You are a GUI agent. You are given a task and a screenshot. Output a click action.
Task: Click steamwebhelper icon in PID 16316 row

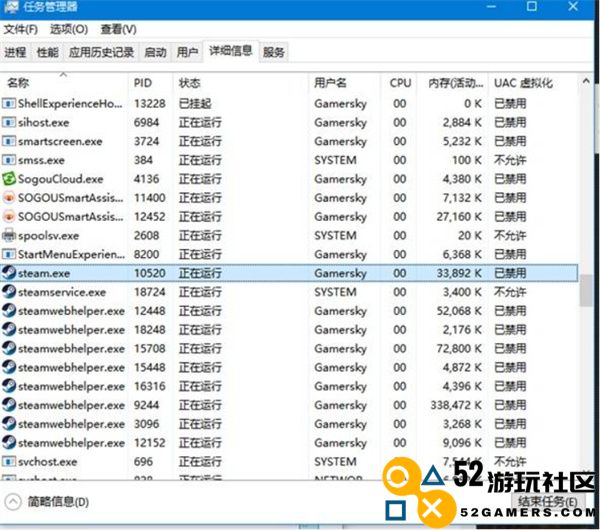coord(9,386)
